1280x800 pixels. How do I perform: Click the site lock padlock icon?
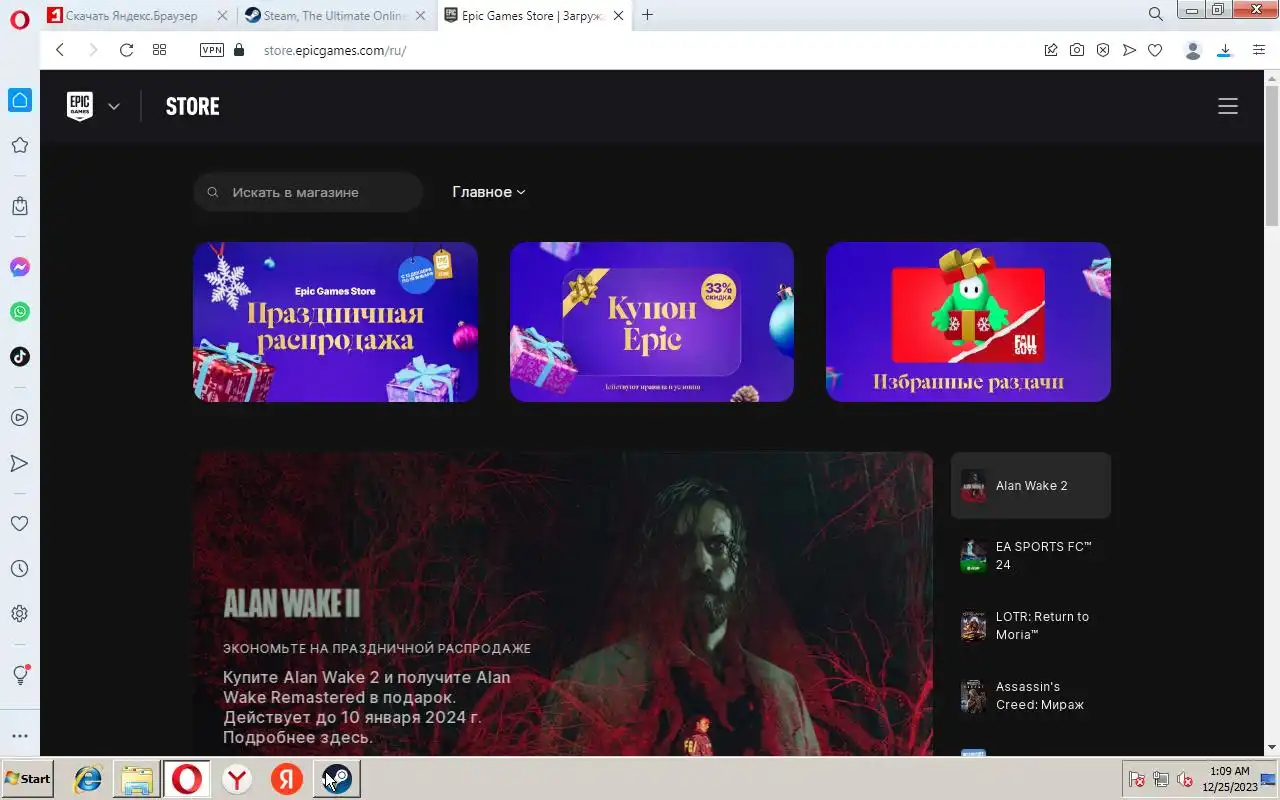click(238, 50)
